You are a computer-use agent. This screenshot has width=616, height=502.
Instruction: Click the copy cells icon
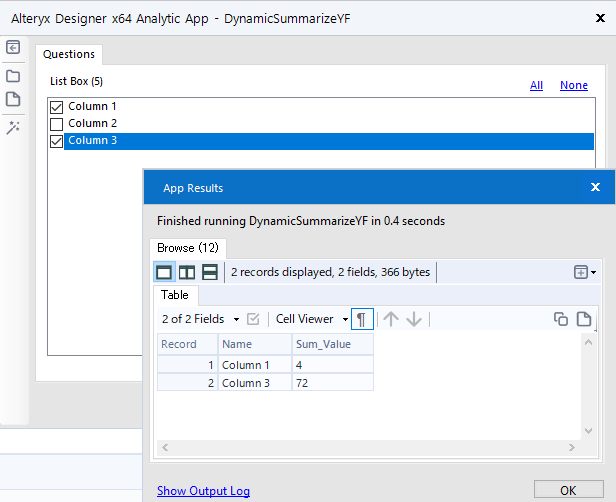(561, 319)
